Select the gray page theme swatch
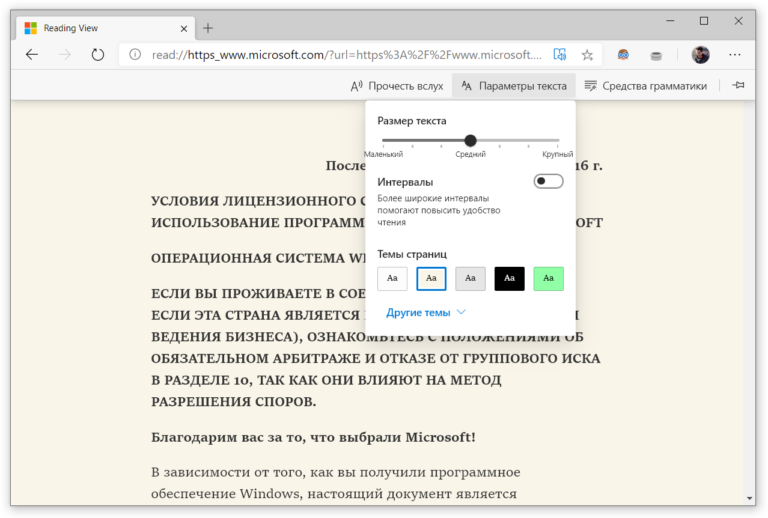 click(x=470, y=278)
